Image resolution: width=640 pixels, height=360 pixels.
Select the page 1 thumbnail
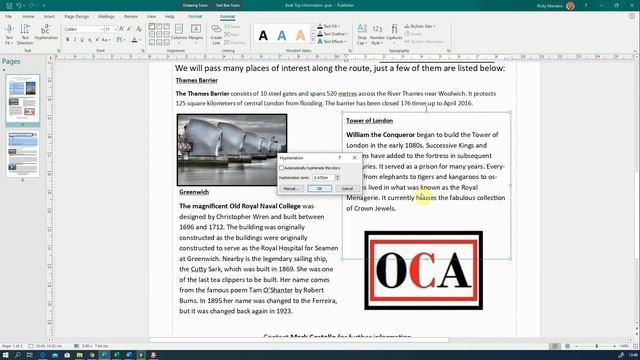pos(22,98)
